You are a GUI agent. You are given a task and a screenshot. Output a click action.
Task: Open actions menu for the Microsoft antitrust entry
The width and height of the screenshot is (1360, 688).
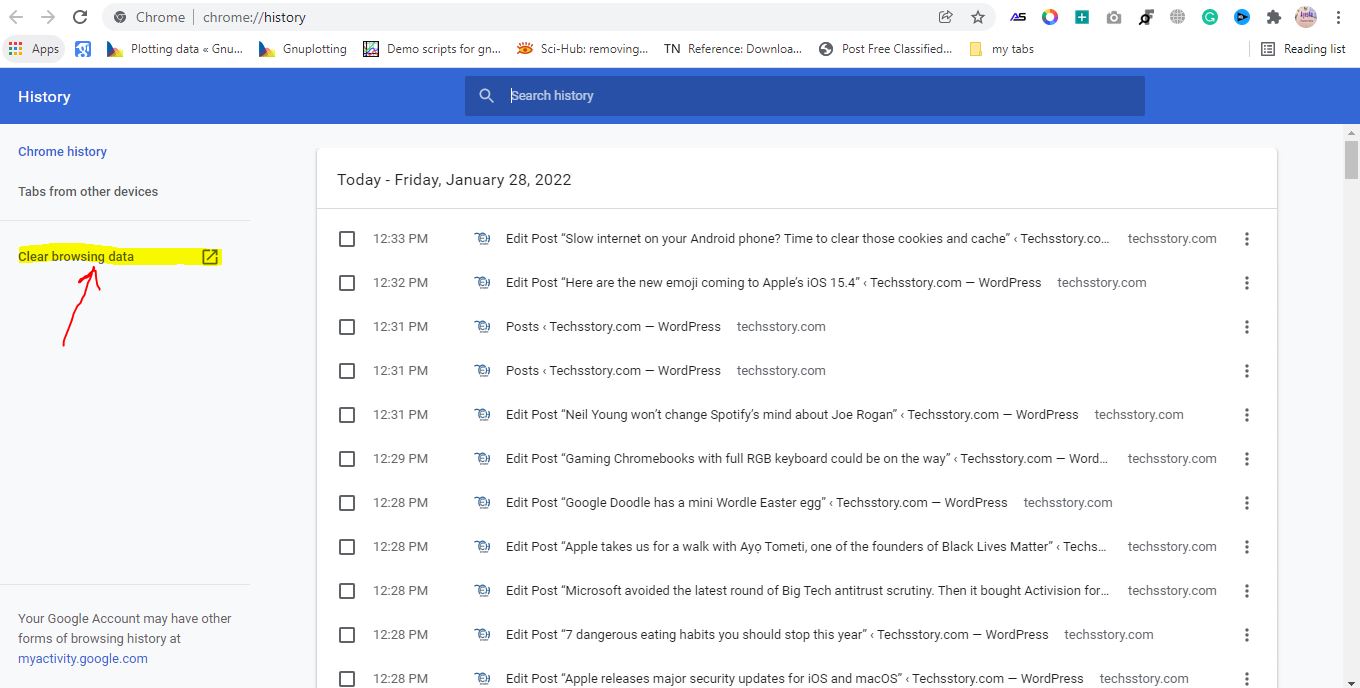[x=1247, y=591]
